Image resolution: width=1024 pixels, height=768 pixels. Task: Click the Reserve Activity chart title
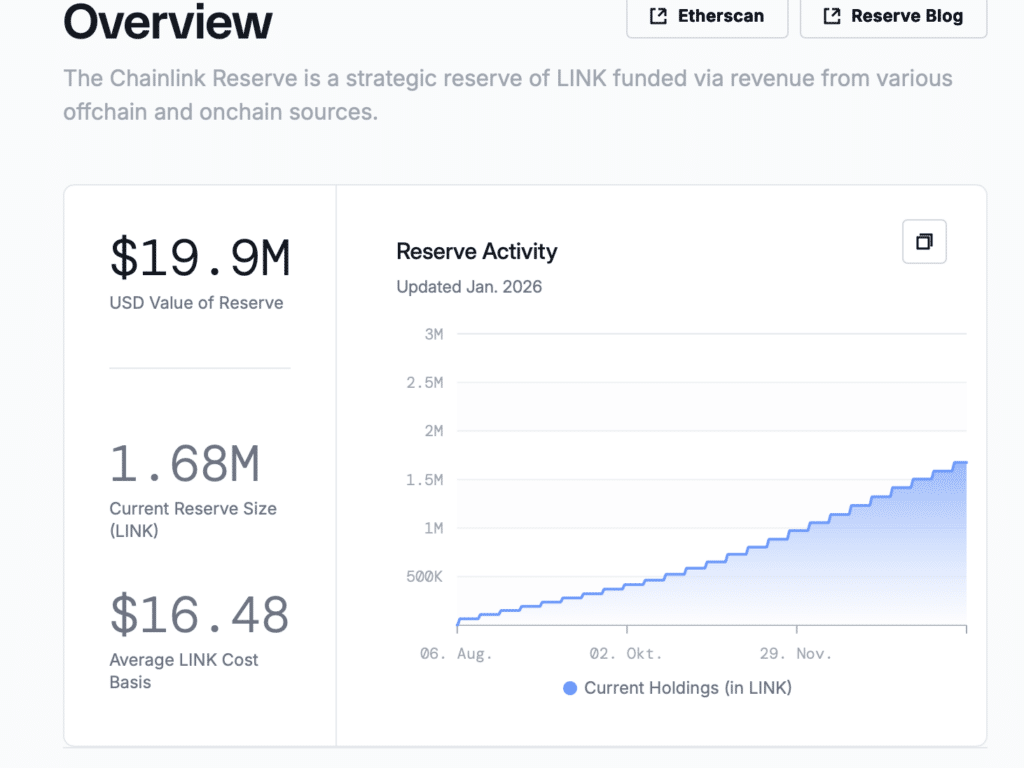pyautogui.click(x=477, y=251)
